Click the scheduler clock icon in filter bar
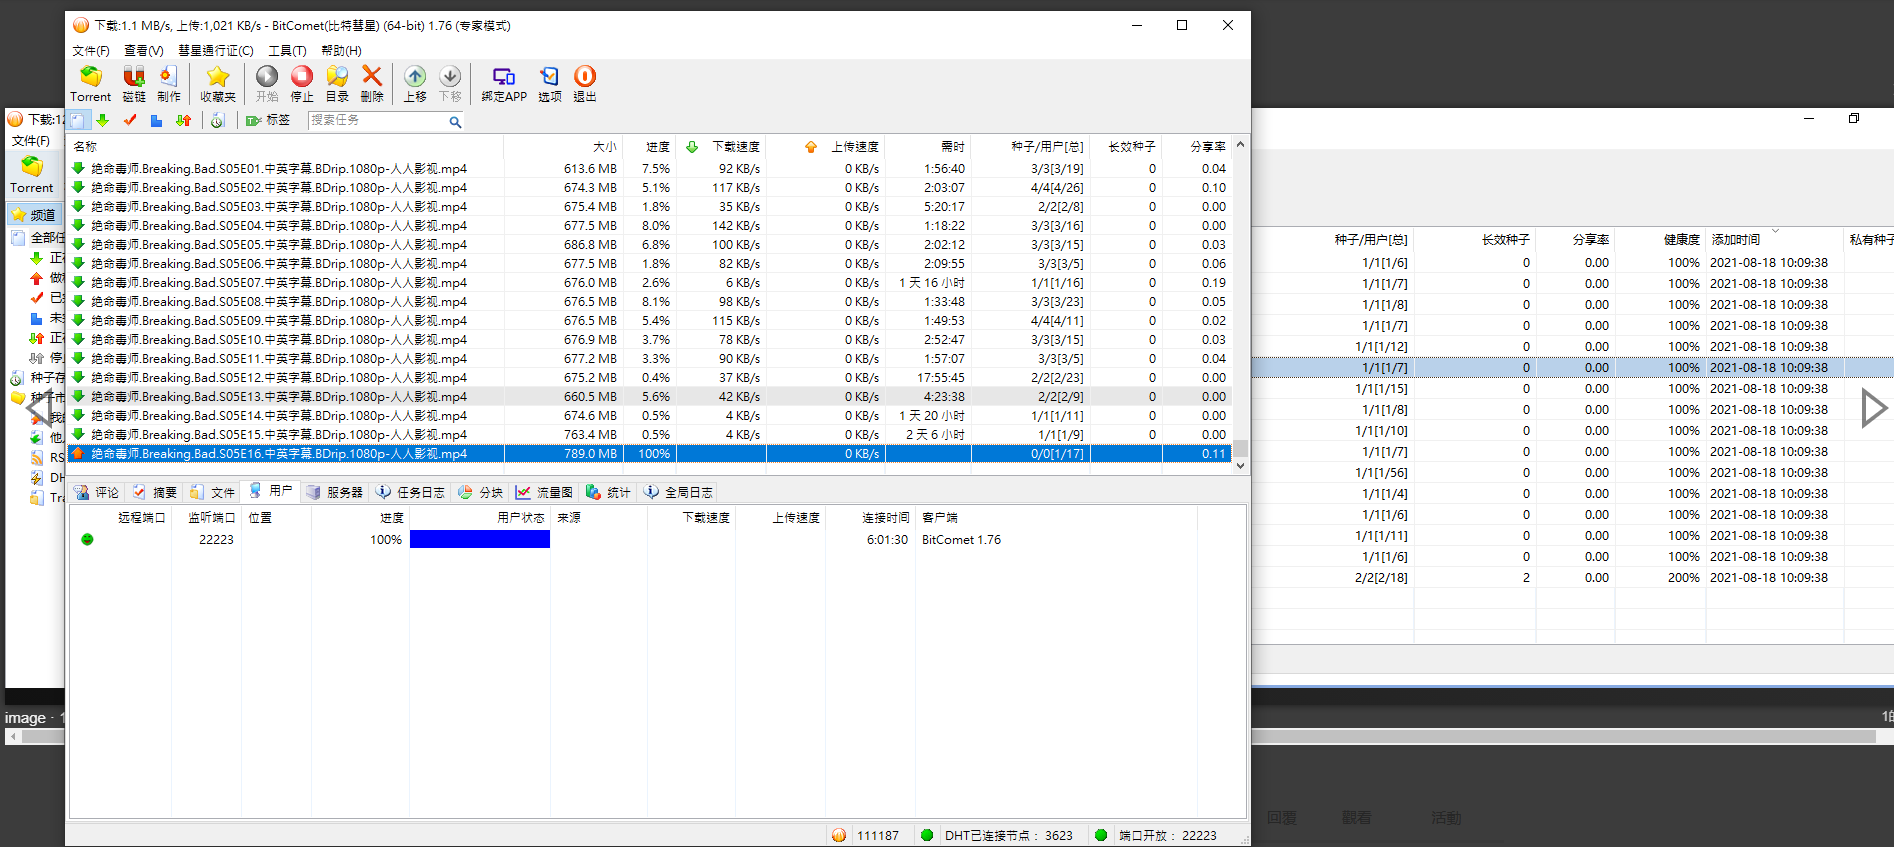1894x847 pixels. click(x=217, y=120)
